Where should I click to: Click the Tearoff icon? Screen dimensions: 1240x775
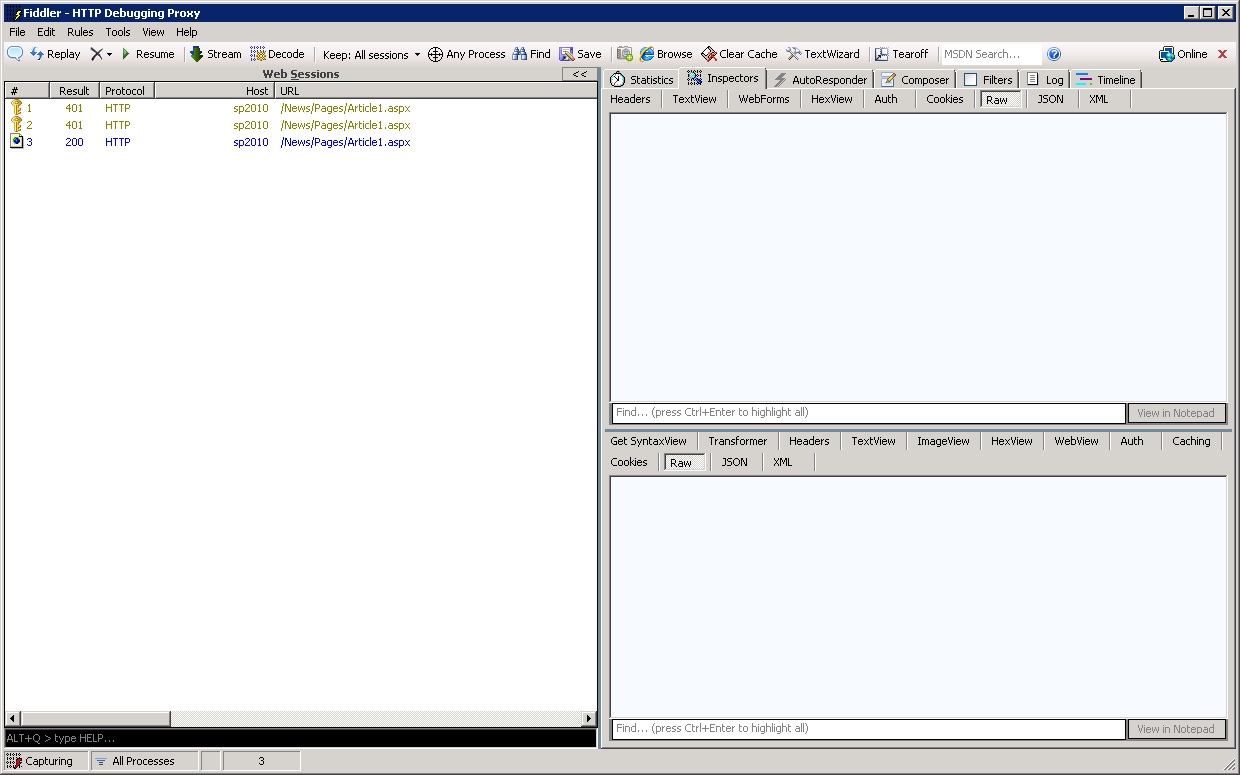tap(901, 54)
